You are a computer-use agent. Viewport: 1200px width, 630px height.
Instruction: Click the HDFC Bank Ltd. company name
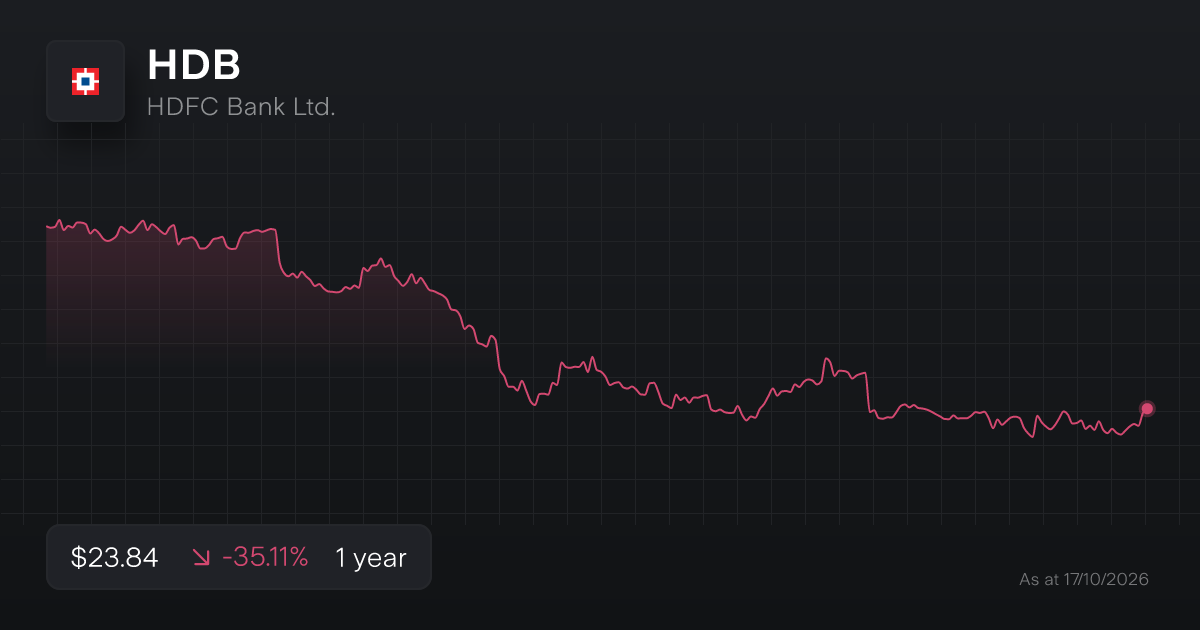(241, 107)
